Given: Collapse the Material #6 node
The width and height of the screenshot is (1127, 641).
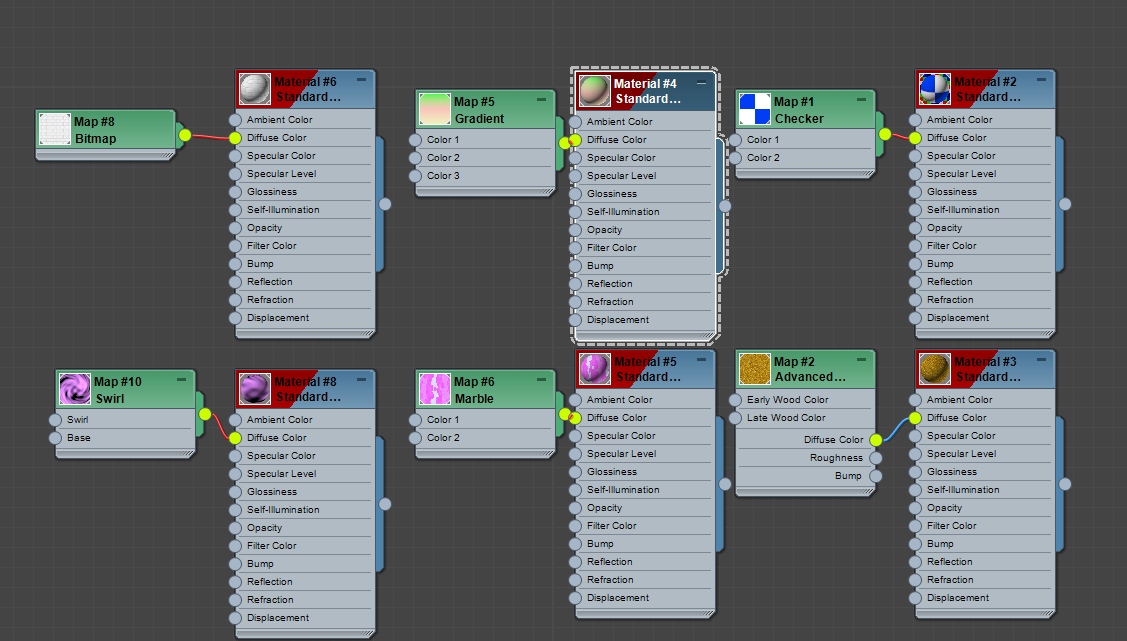Looking at the screenshot, I should [x=362, y=80].
